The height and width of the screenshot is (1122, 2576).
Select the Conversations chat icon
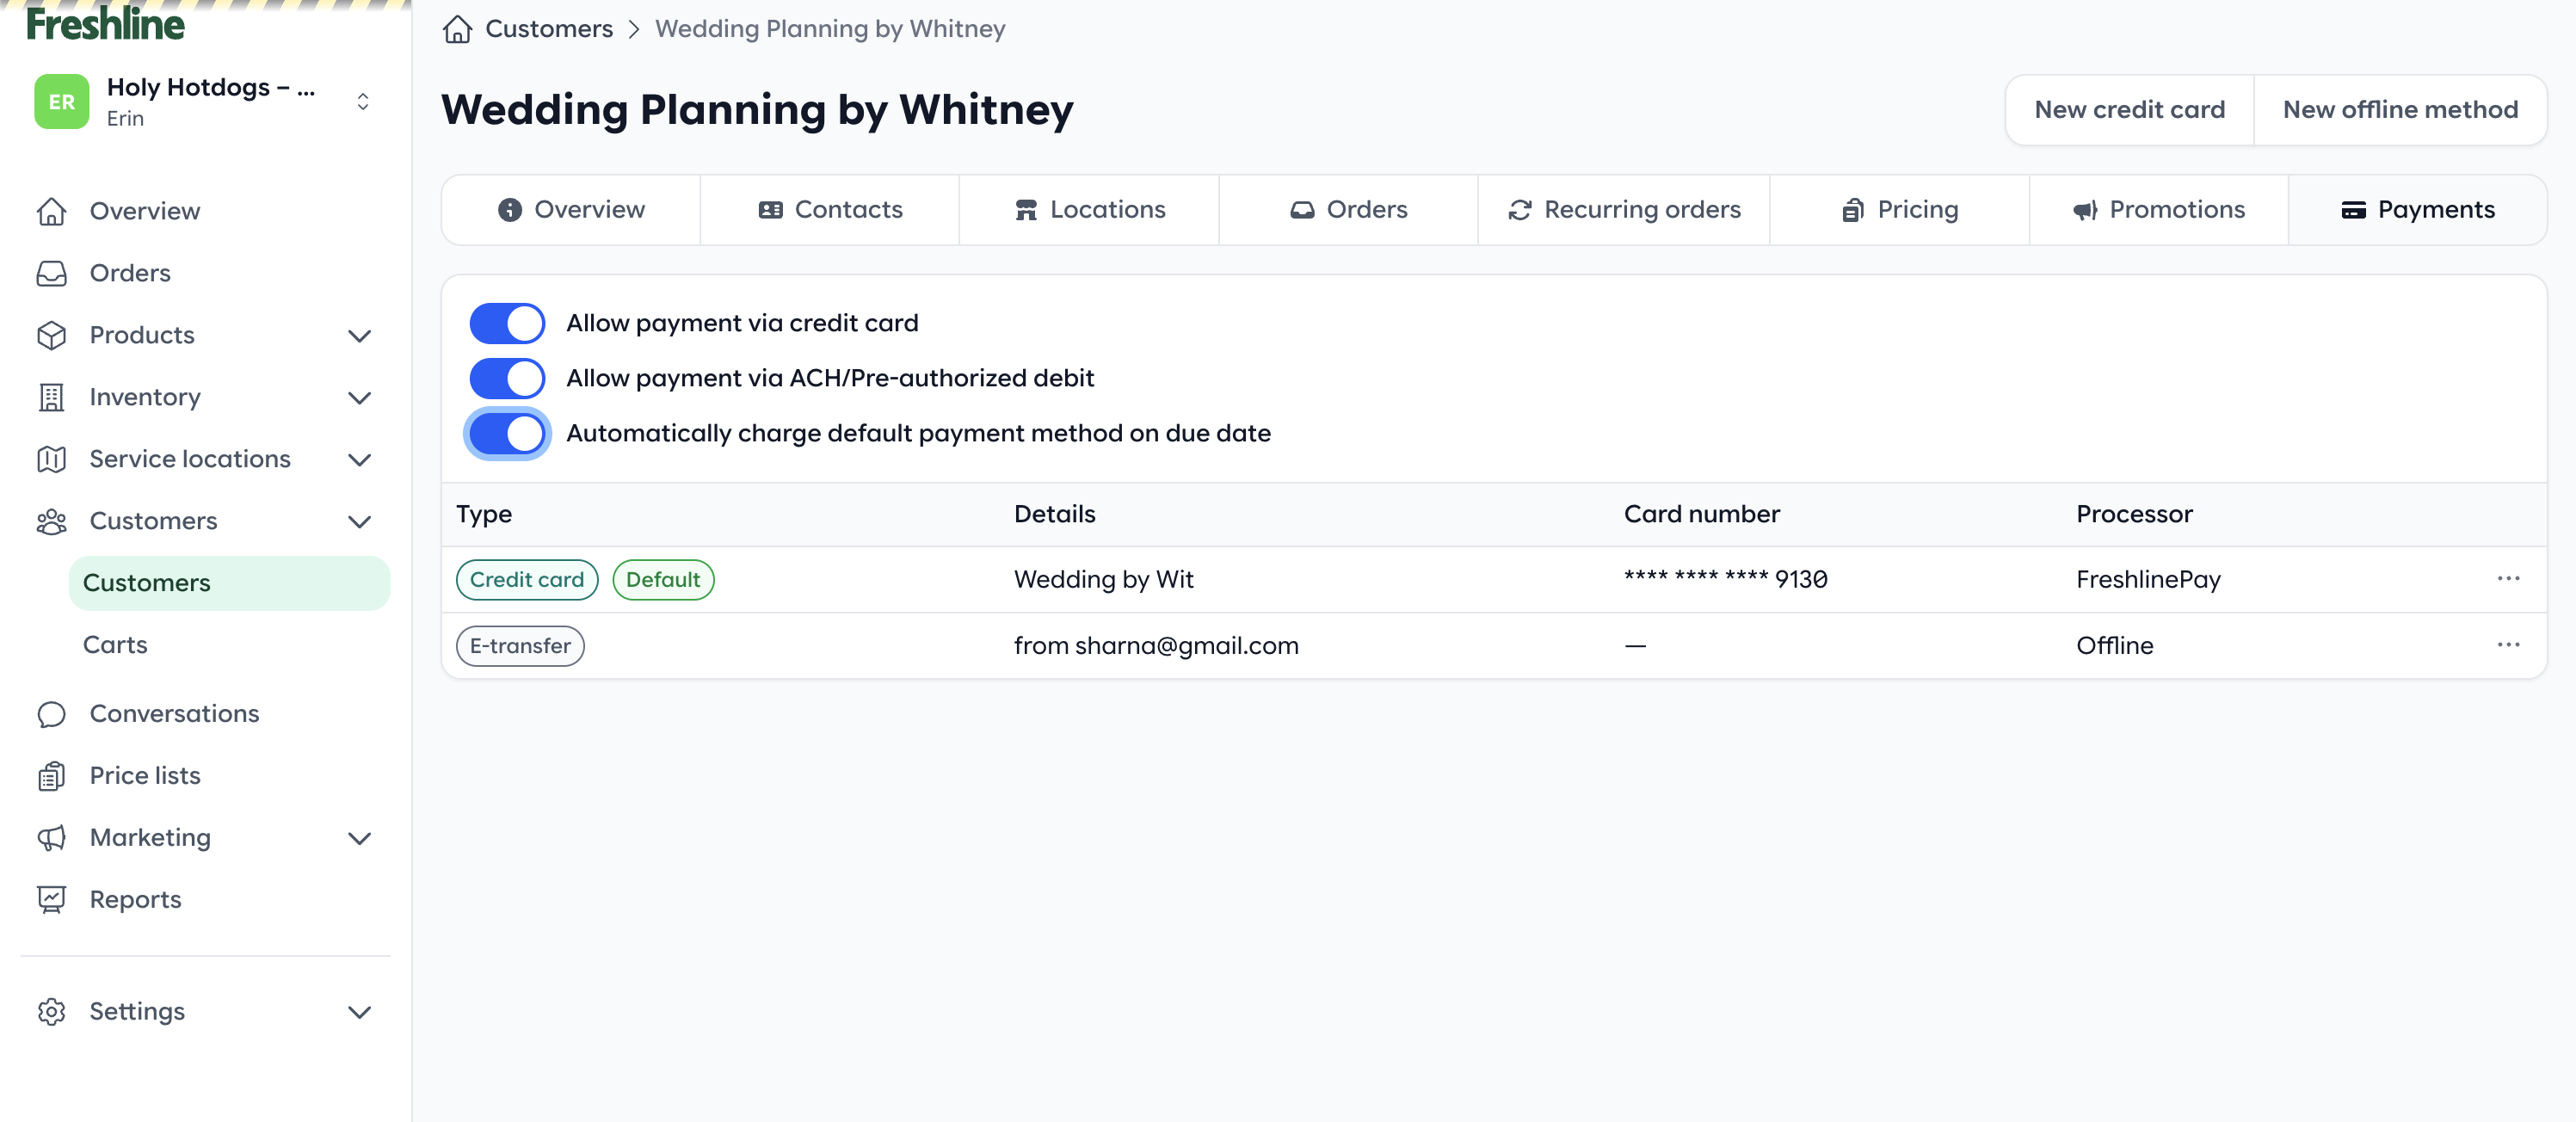pos(52,714)
